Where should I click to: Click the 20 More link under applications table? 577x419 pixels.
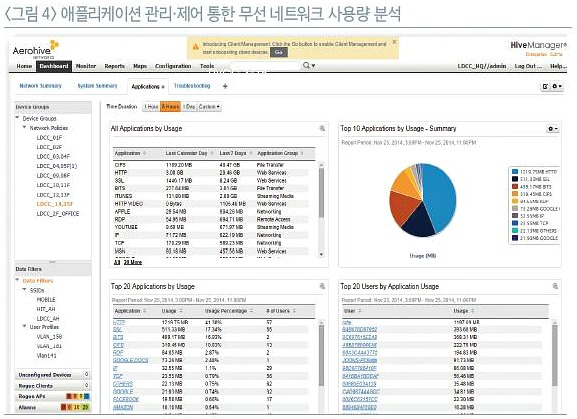click(132, 262)
